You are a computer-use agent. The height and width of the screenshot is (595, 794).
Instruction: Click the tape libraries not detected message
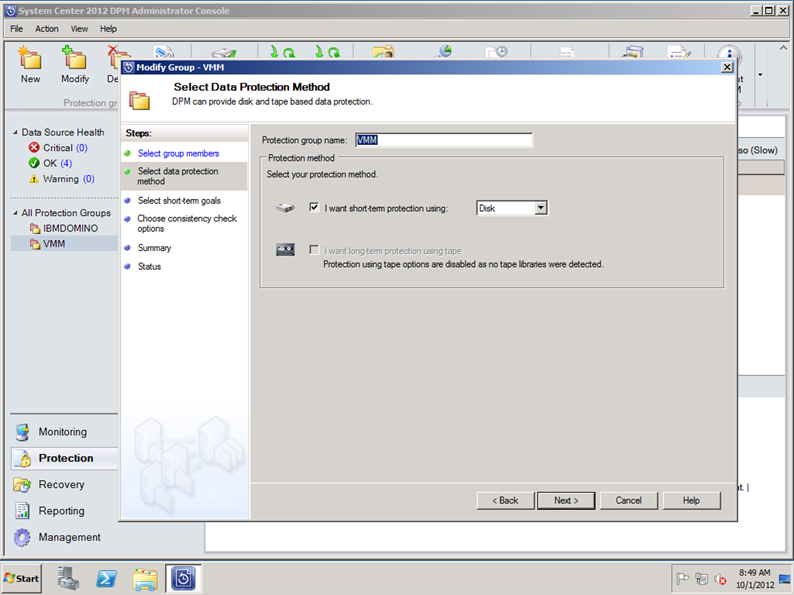[x=463, y=264]
